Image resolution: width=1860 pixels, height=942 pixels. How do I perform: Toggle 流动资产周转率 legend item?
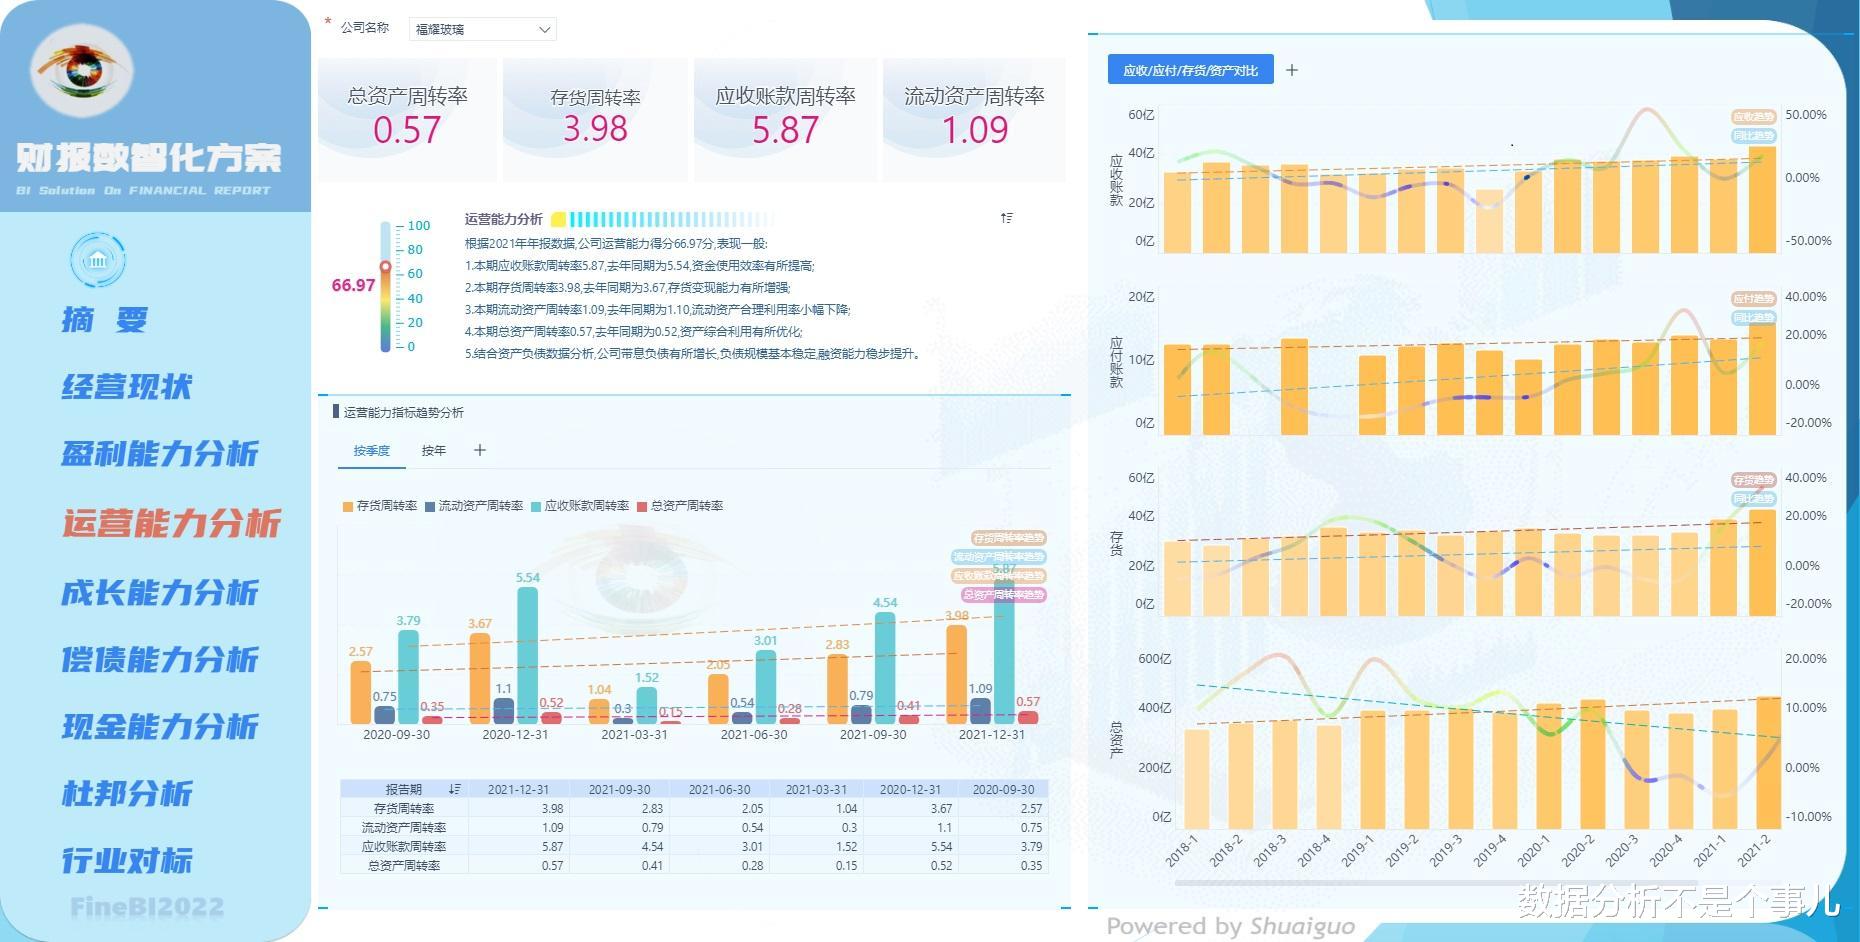click(x=474, y=506)
